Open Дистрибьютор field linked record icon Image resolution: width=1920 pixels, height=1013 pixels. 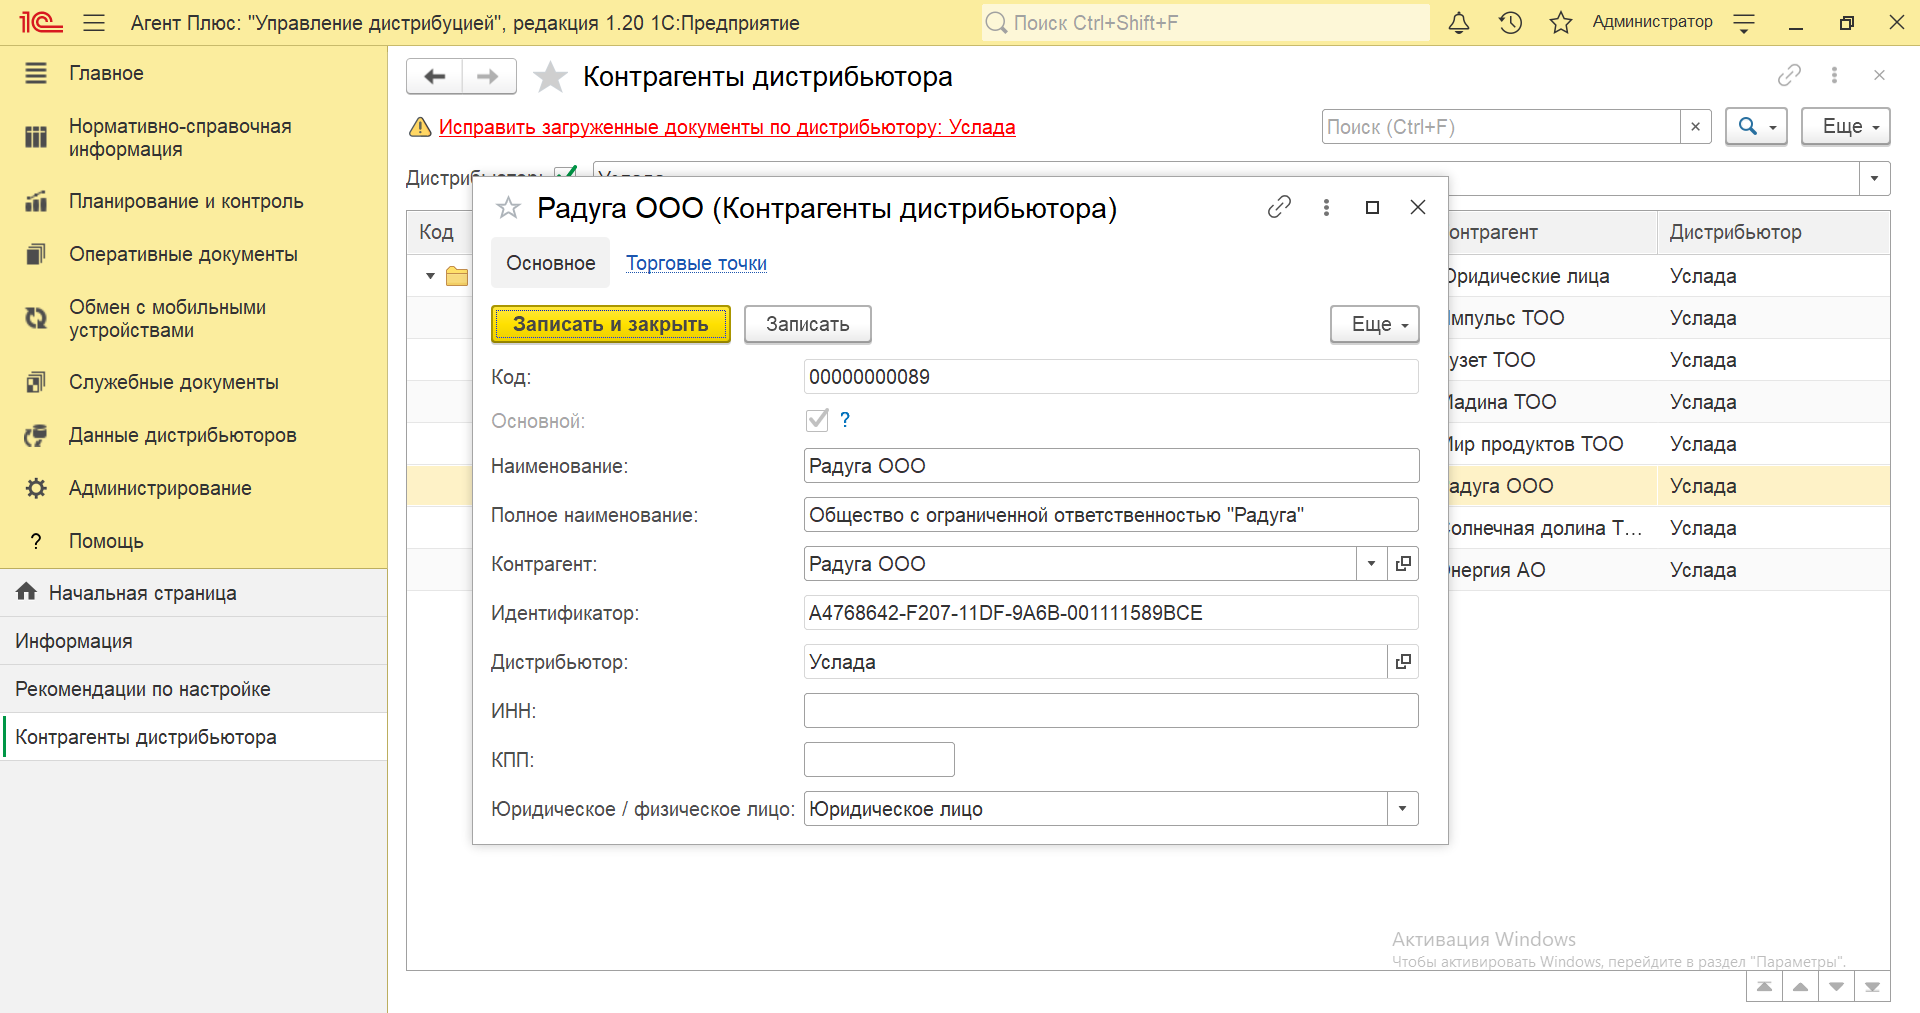1403,662
